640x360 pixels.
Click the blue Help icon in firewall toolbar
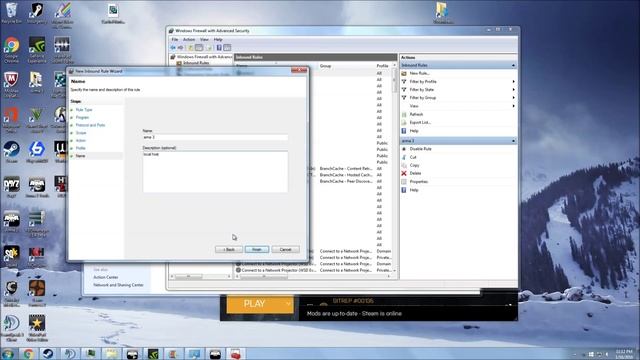219,48
